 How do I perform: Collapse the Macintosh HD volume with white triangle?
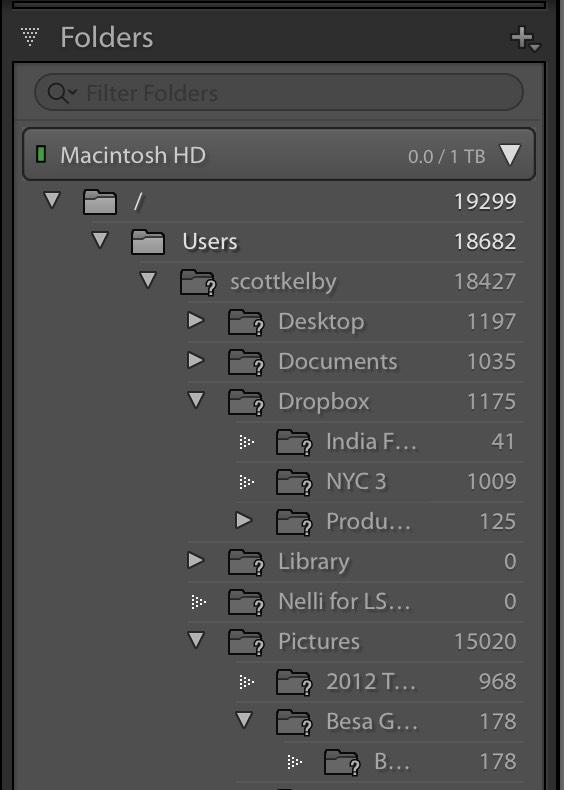point(510,155)
